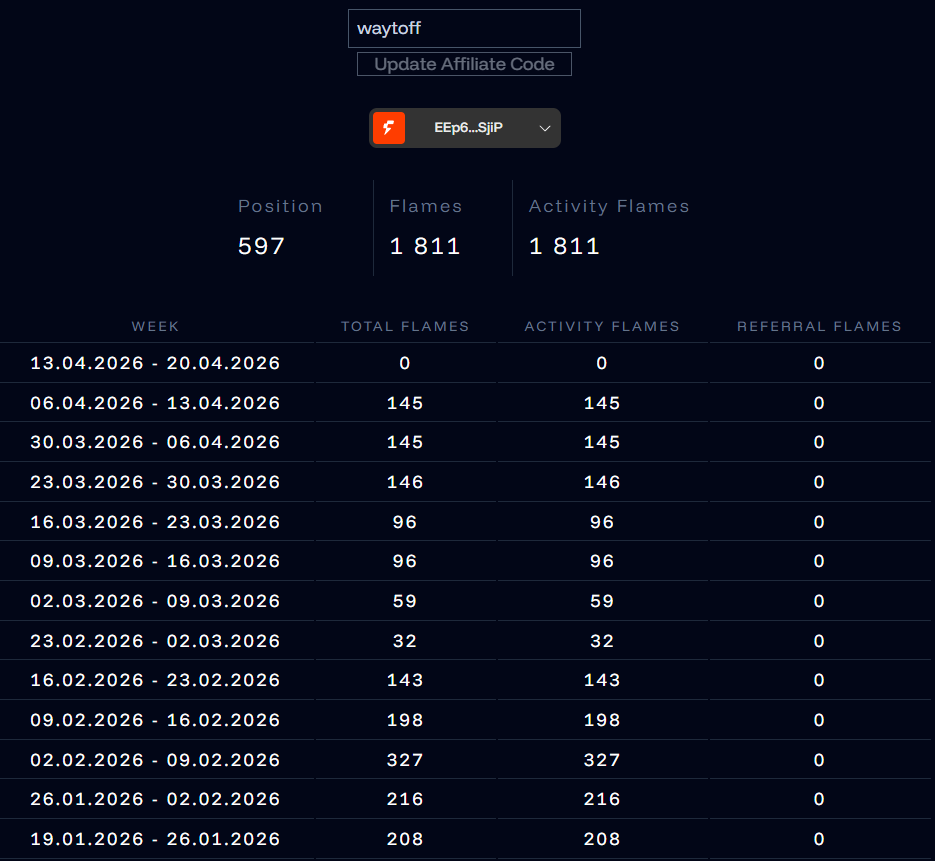This screenshot has width=935, height=861.
Task: Click activity flames value 327
Action: pos(602,760)
